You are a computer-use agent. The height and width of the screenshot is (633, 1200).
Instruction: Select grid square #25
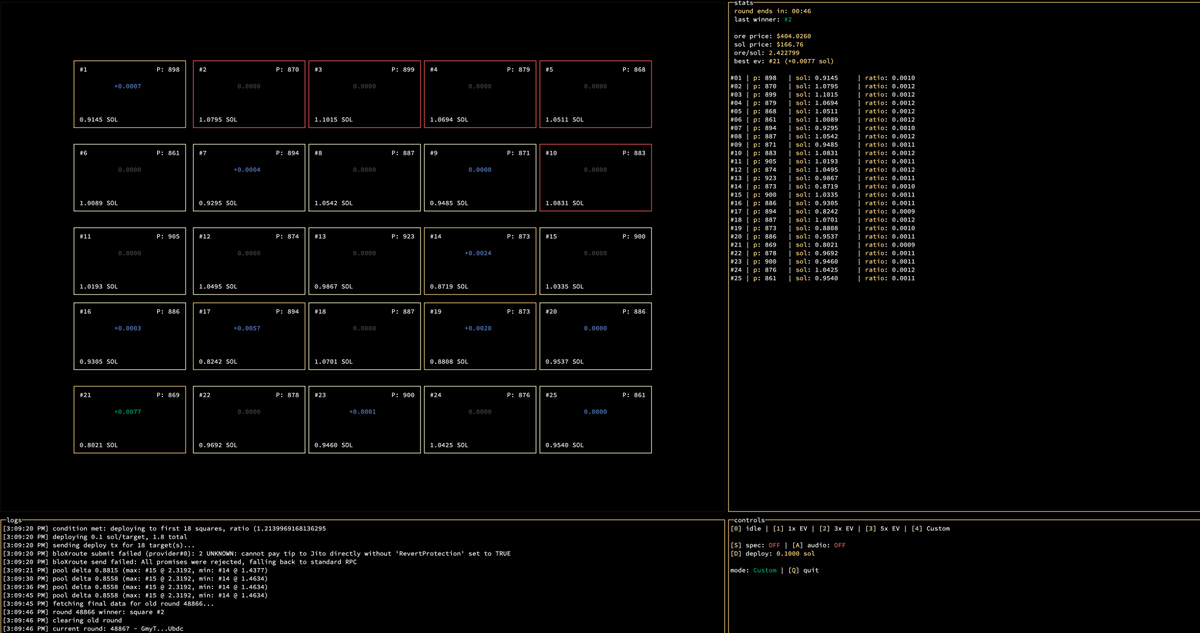[x=596, y=419]
